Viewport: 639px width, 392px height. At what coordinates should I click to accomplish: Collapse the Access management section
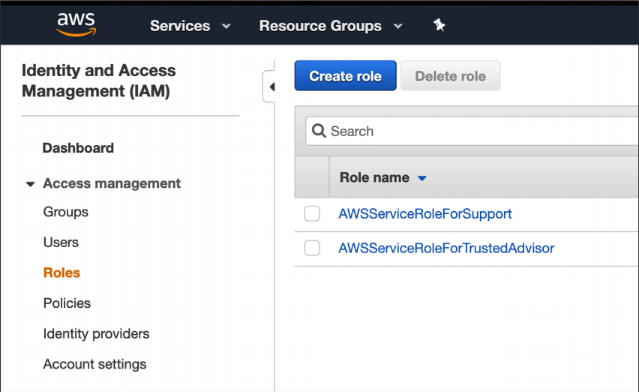click(x=30, y=184)
